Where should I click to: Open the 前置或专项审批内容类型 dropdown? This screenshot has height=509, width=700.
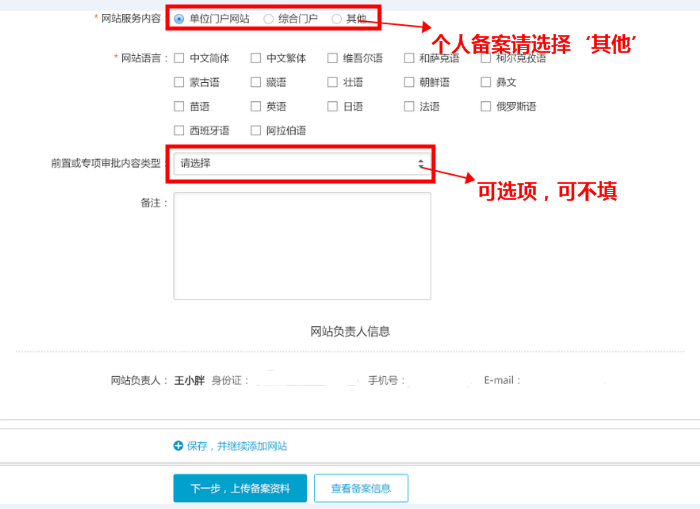point(302,163)
